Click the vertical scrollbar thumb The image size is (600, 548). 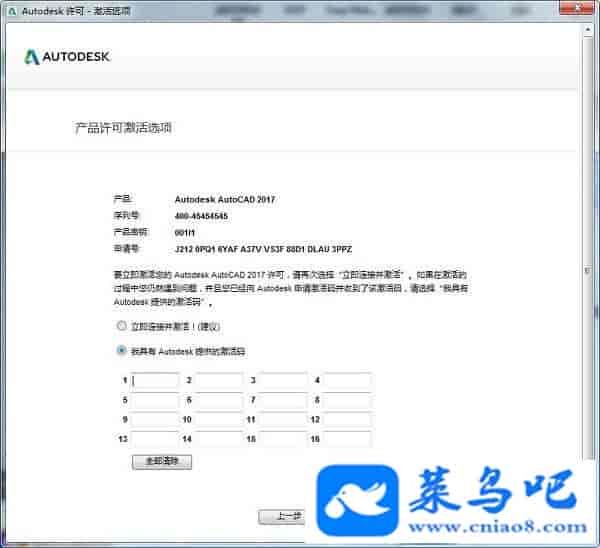[x=588, y=249]
